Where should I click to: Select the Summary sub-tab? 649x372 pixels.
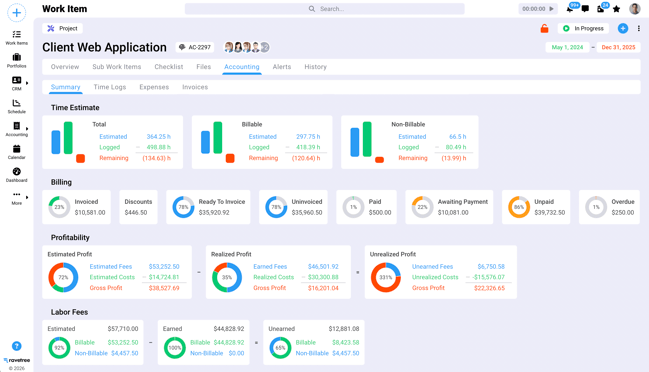pyautogui.click(x=65, y=87)
